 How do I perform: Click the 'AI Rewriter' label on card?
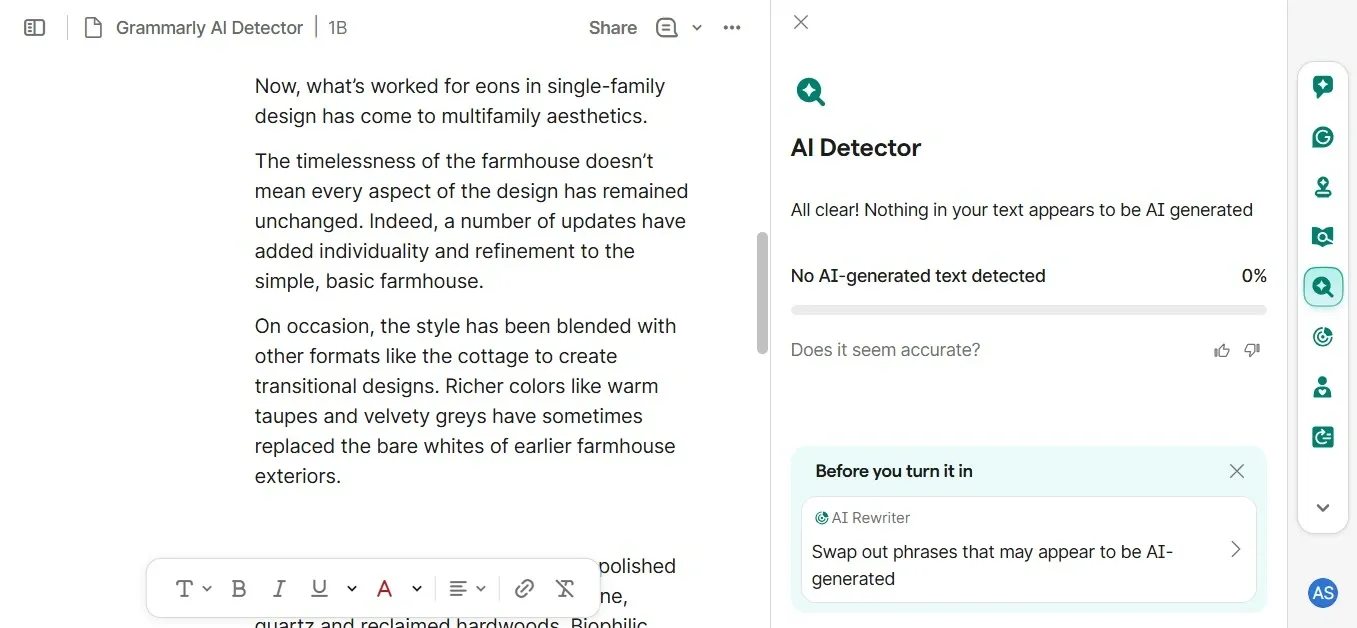click(x=871, y=518)
